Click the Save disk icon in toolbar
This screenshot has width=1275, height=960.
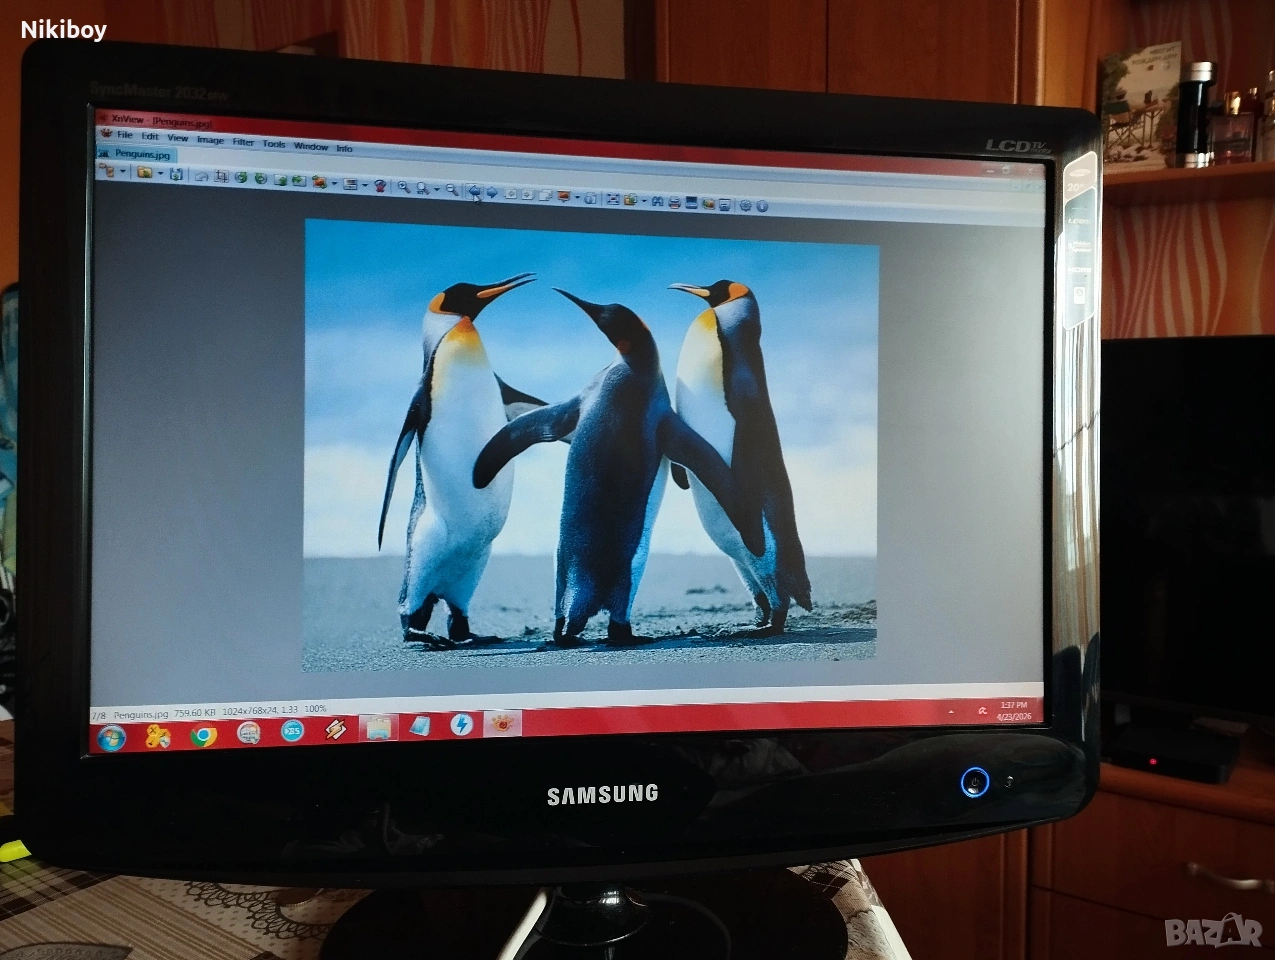click(x=176, y=174)
